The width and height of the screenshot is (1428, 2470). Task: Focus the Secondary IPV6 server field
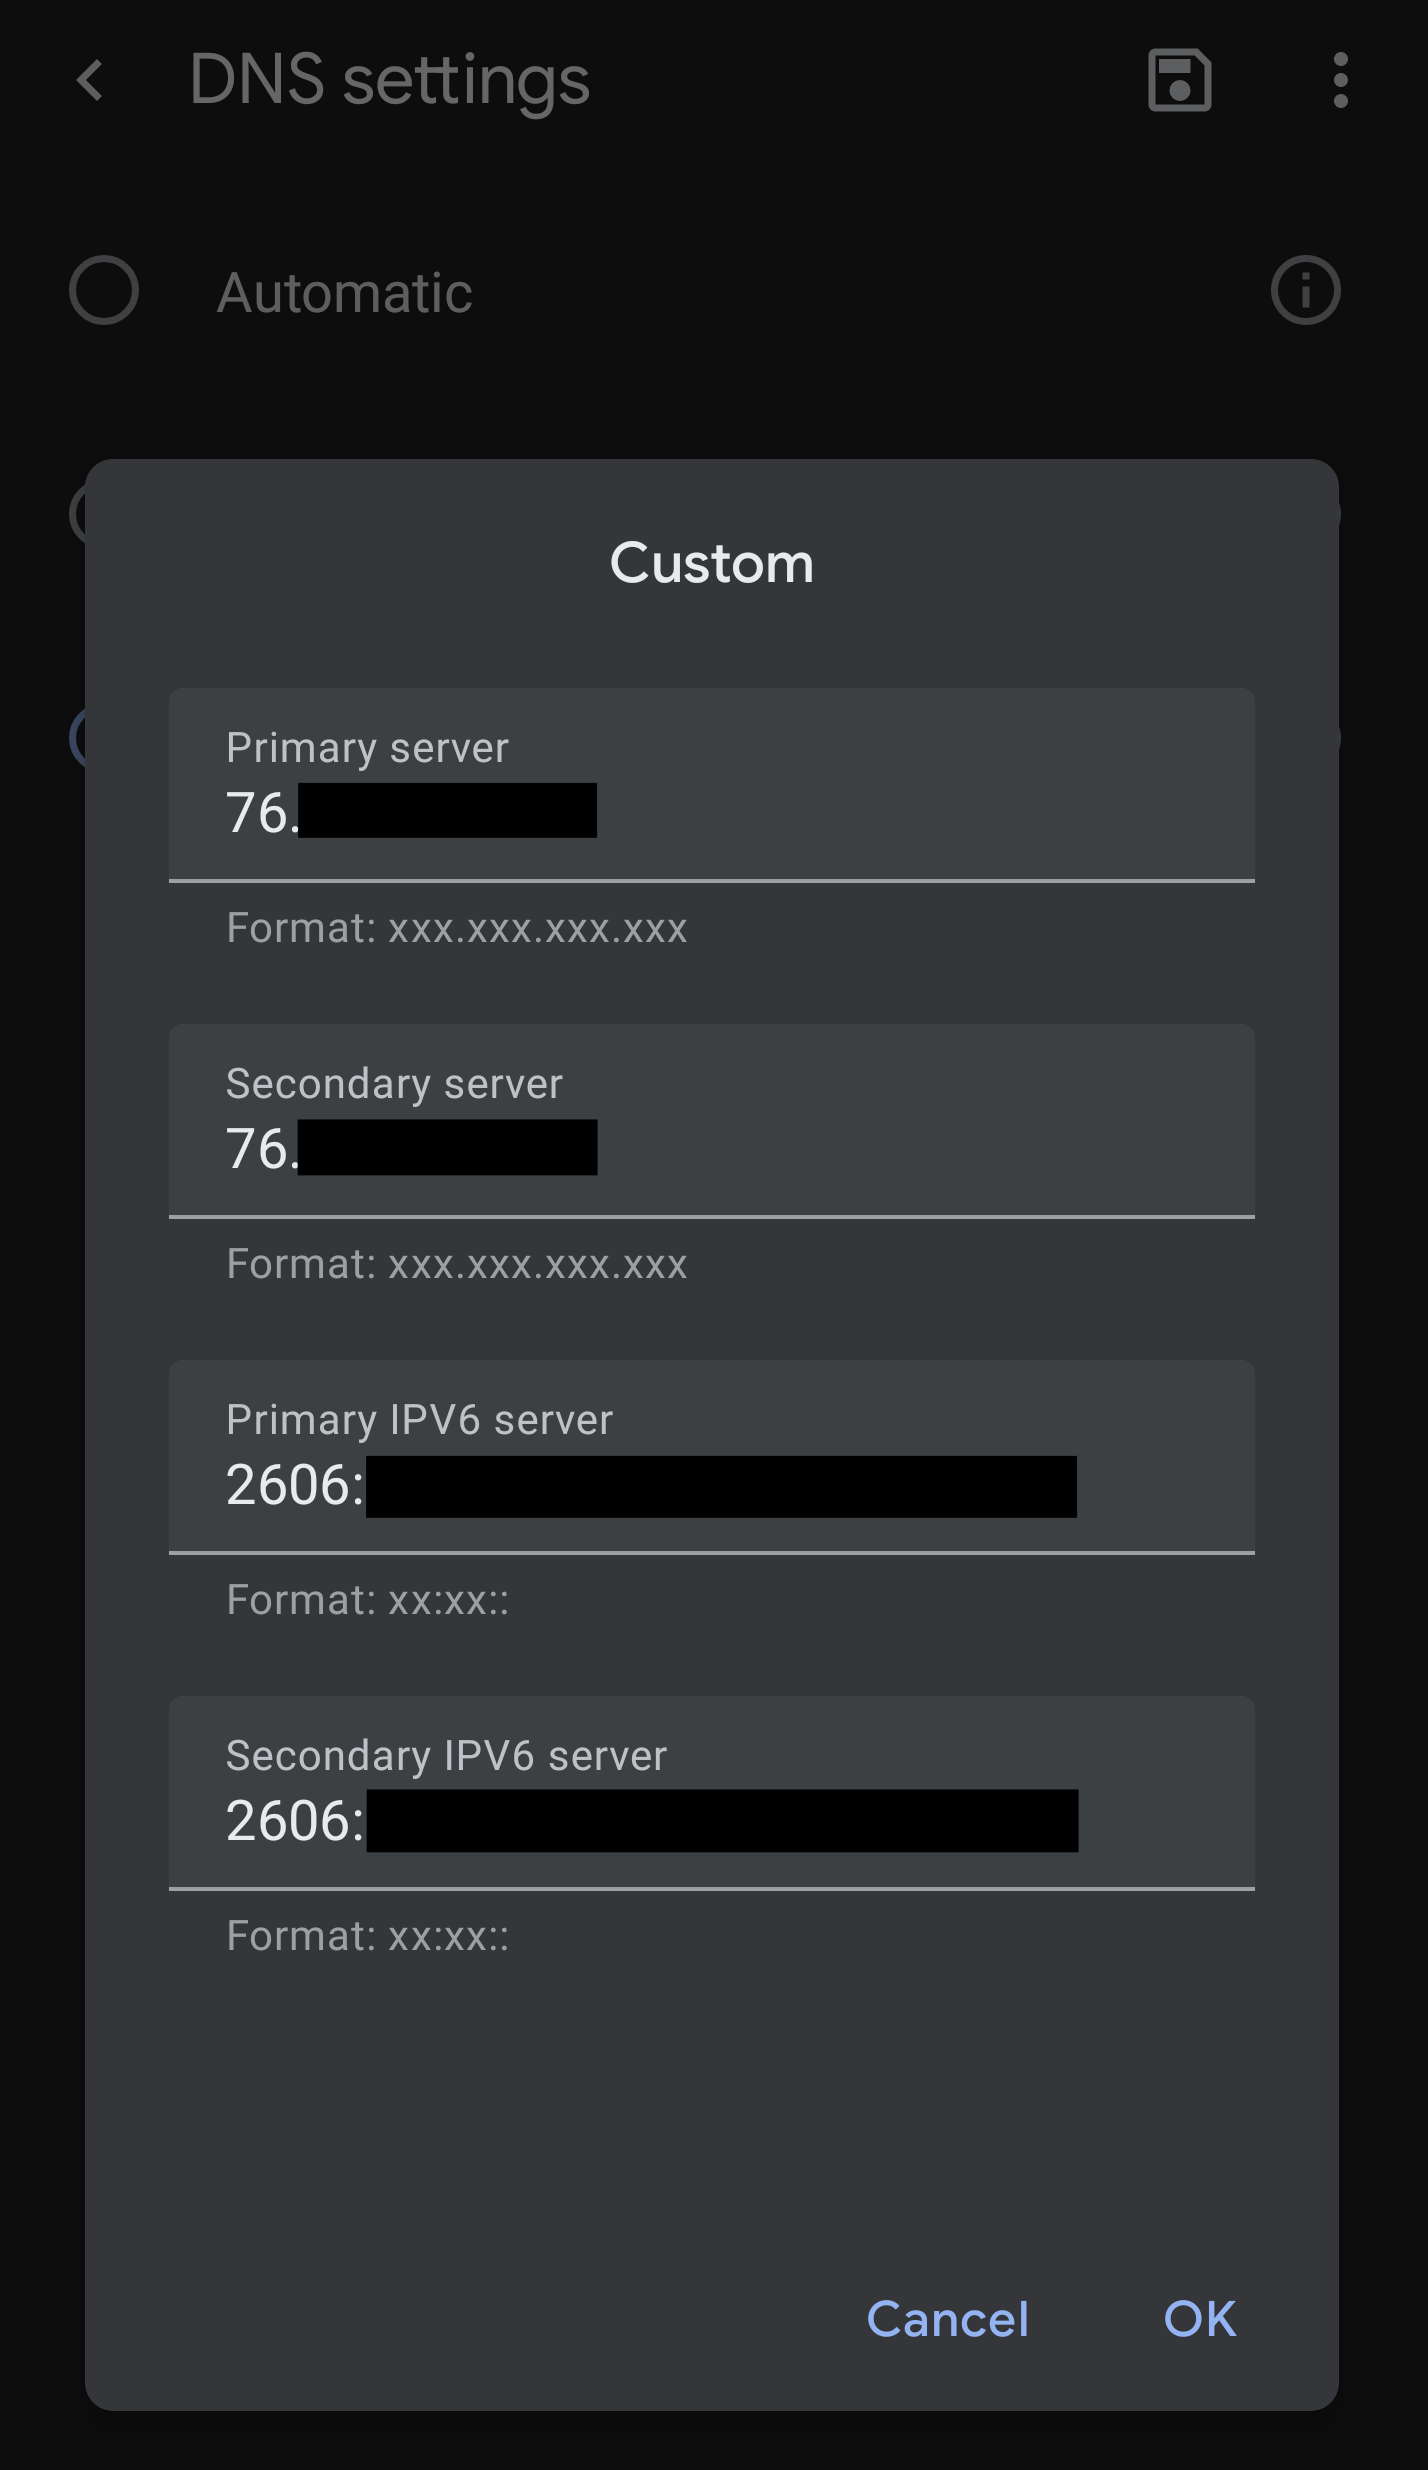point(712,1793)
